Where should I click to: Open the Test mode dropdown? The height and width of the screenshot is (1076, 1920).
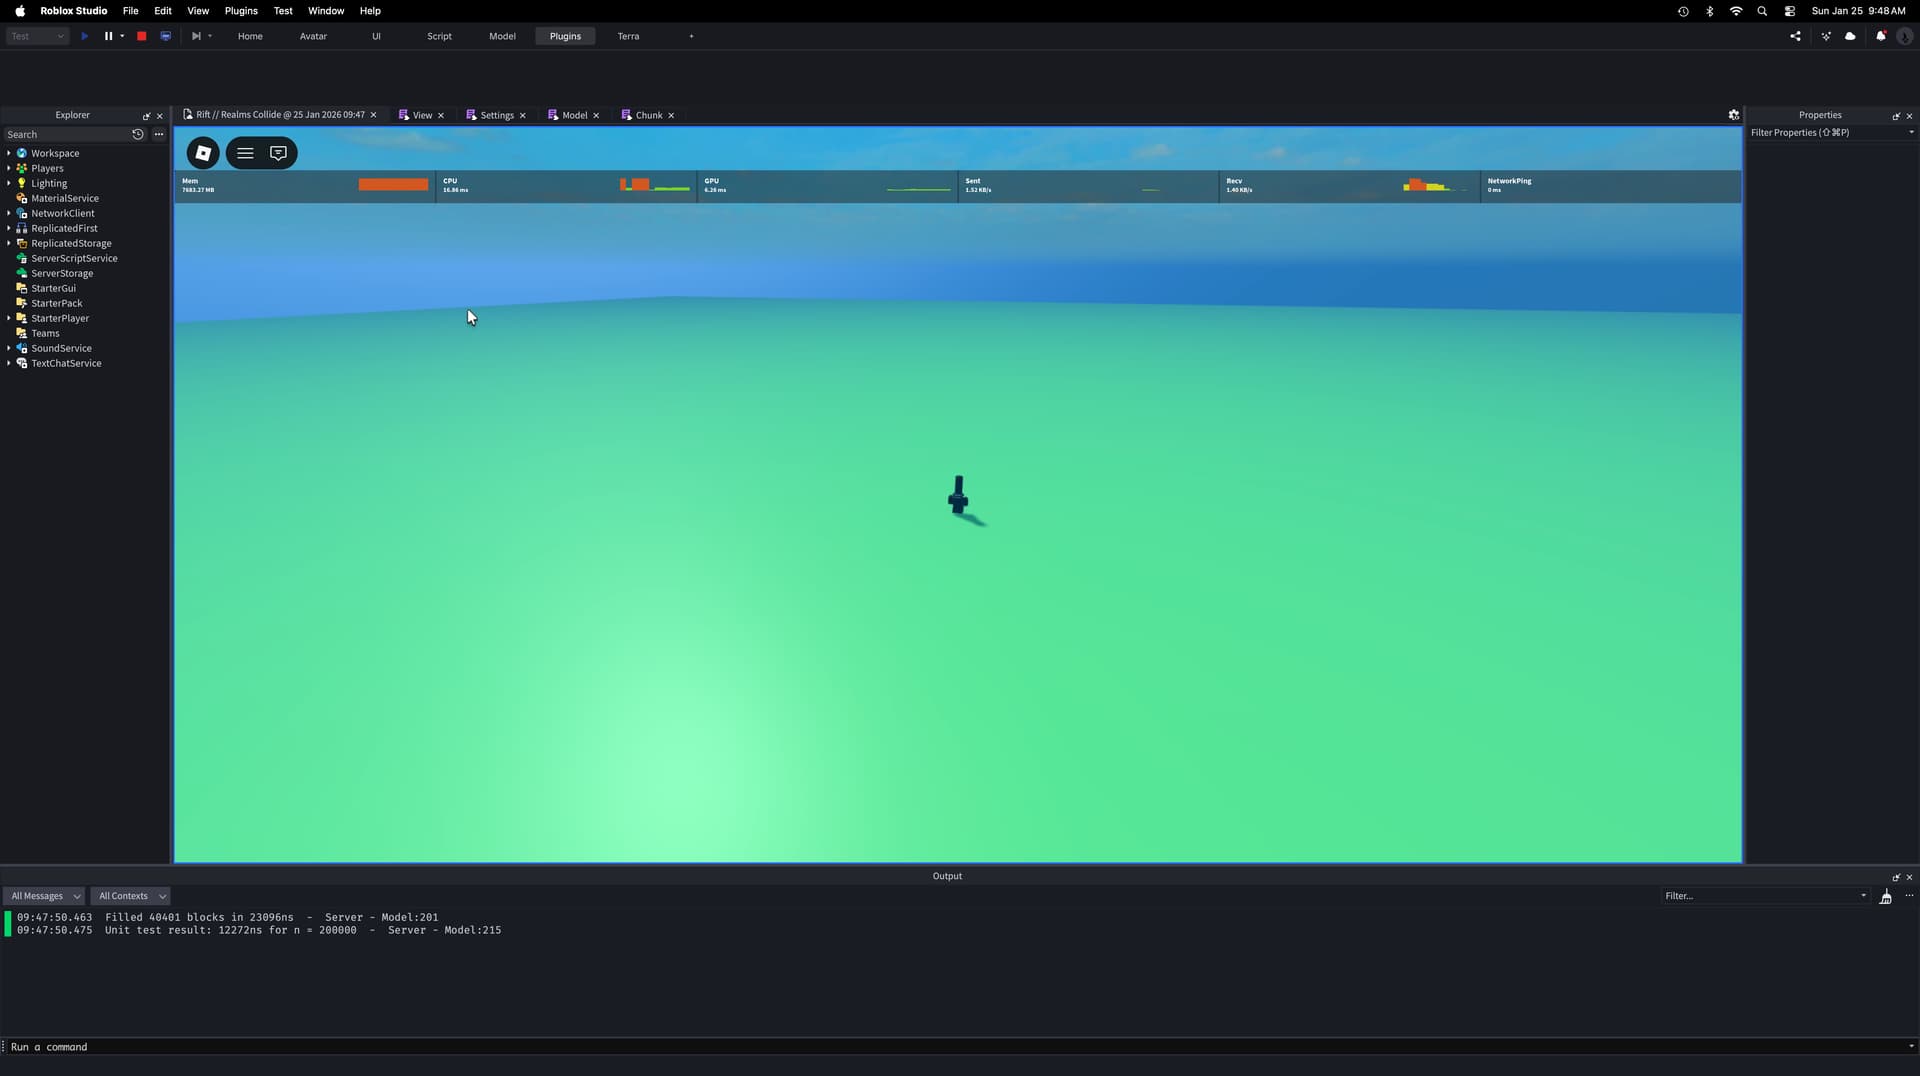point(38,36)
